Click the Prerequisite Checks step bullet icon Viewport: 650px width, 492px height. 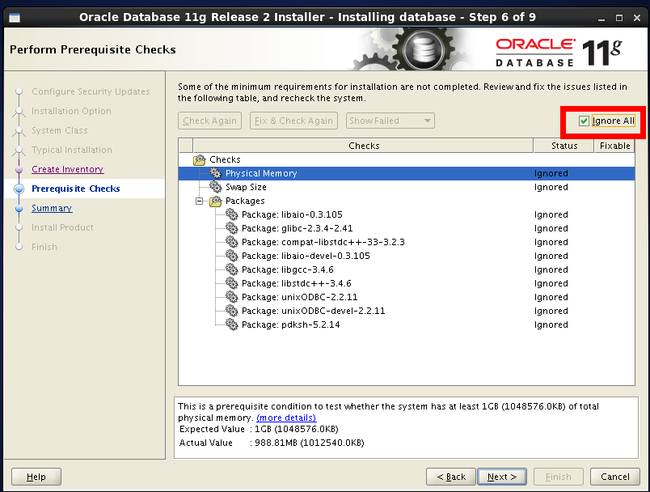[19, 189]
